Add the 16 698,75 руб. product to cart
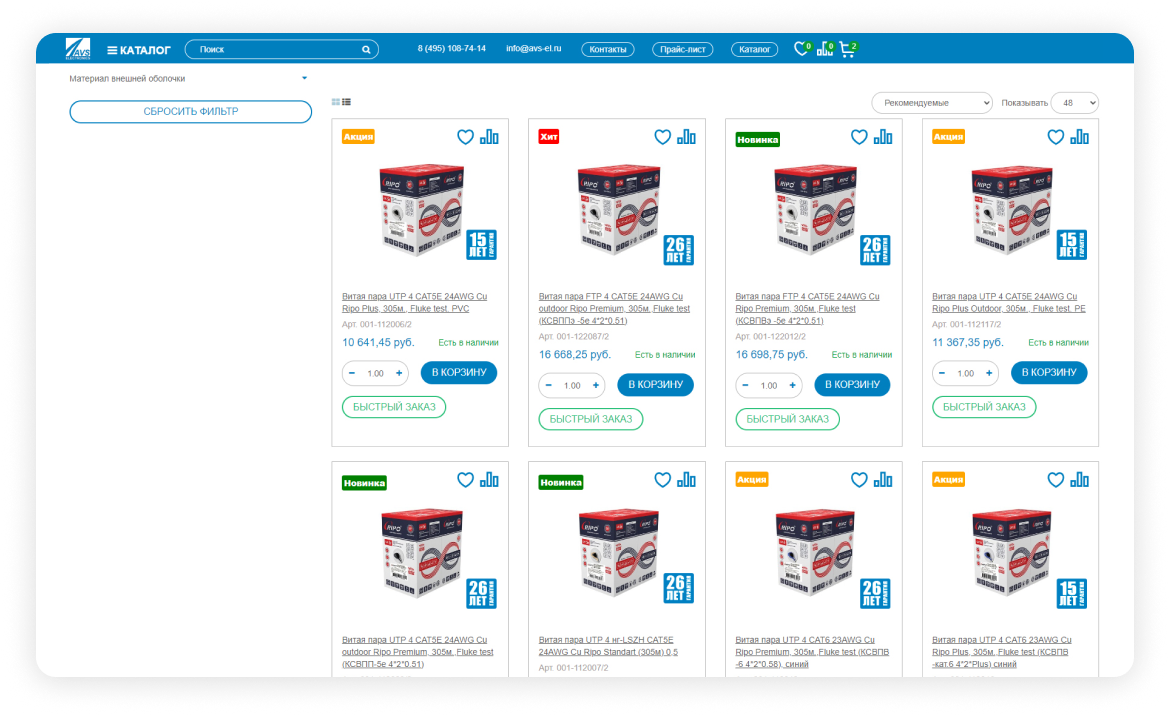Viewport: 1170px width, 716px height. click(x=852, y=385)
